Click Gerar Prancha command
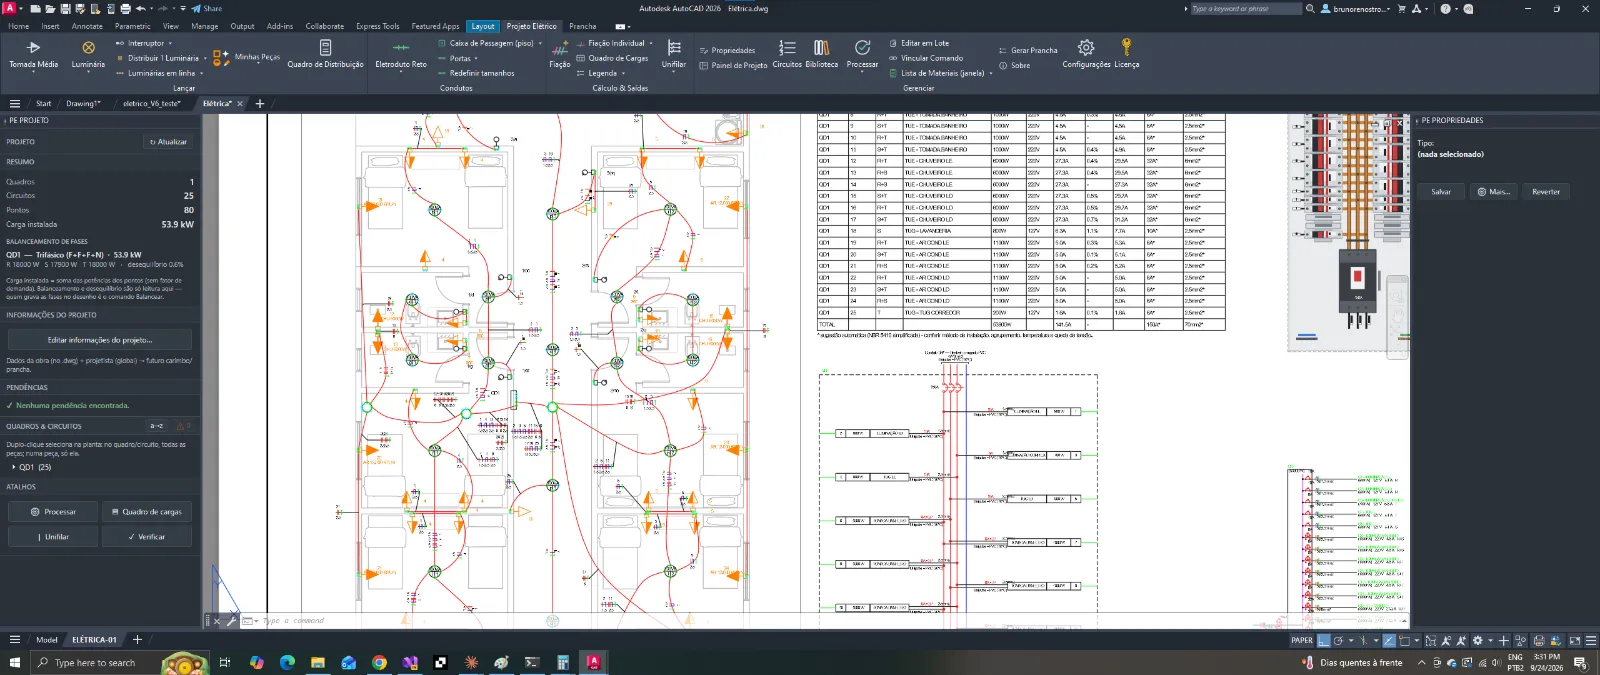Viewport: 1600px width, 675px height. [x=1028, y=50]
